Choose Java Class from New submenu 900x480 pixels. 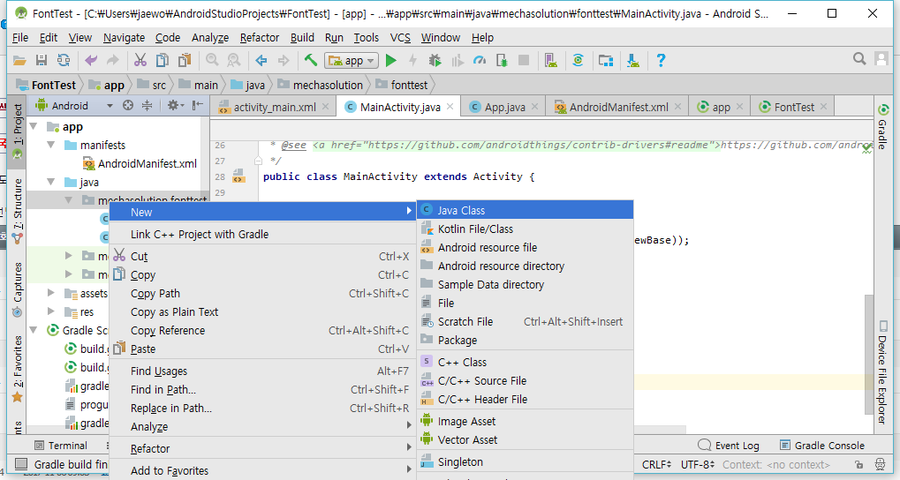pyautogui.click(x=525, y=210)
